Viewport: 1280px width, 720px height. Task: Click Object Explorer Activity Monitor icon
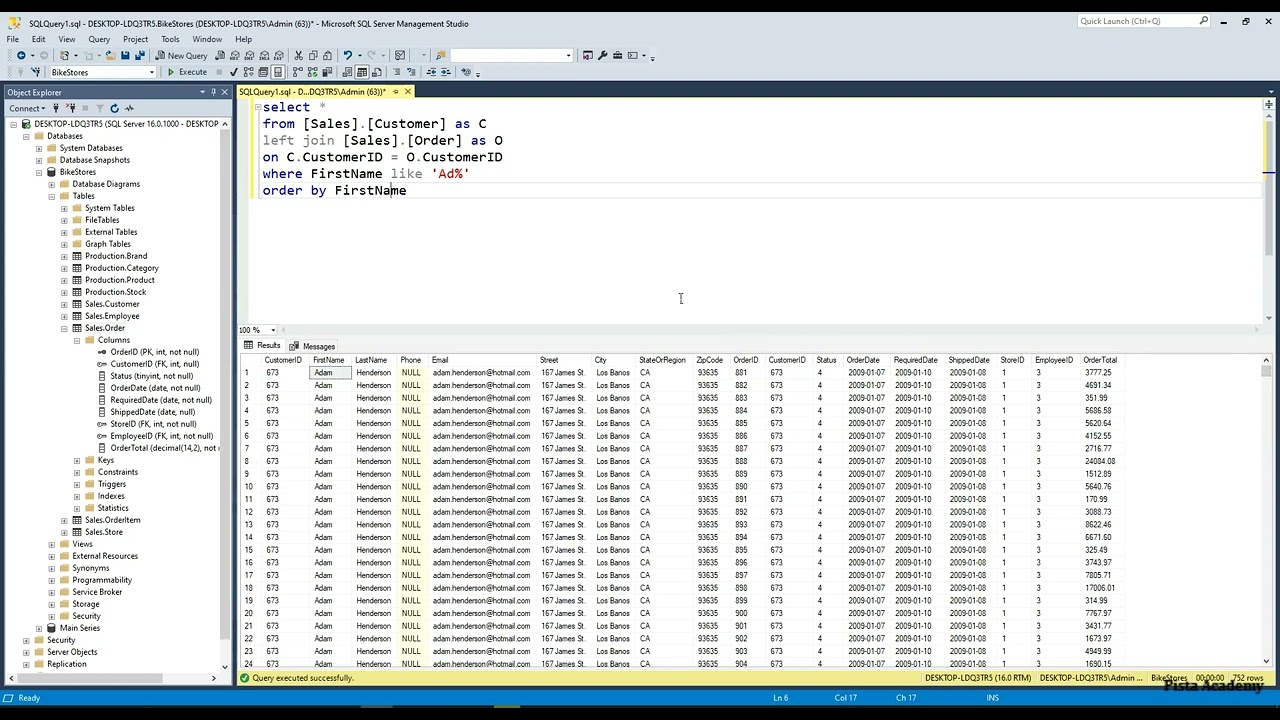coord(129,108)
